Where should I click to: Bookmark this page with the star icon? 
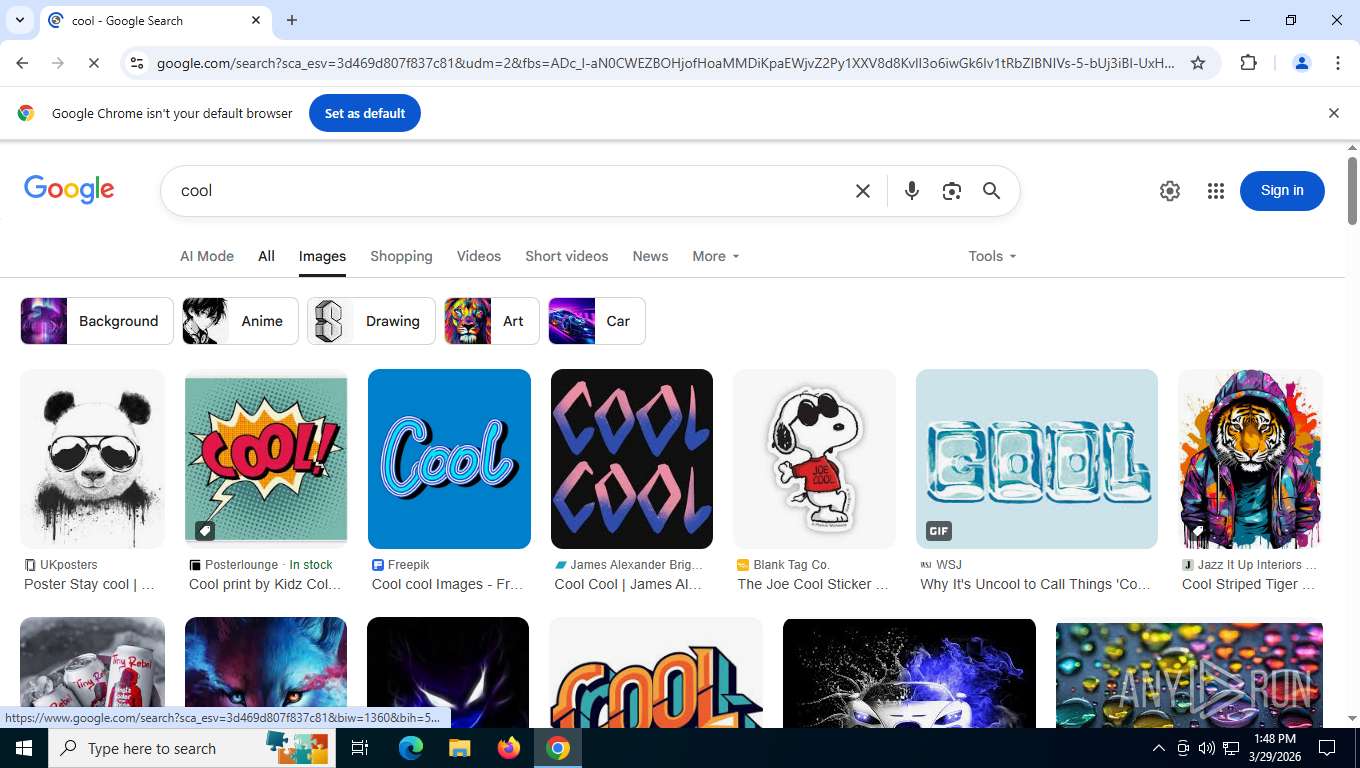coord(1198,63)
